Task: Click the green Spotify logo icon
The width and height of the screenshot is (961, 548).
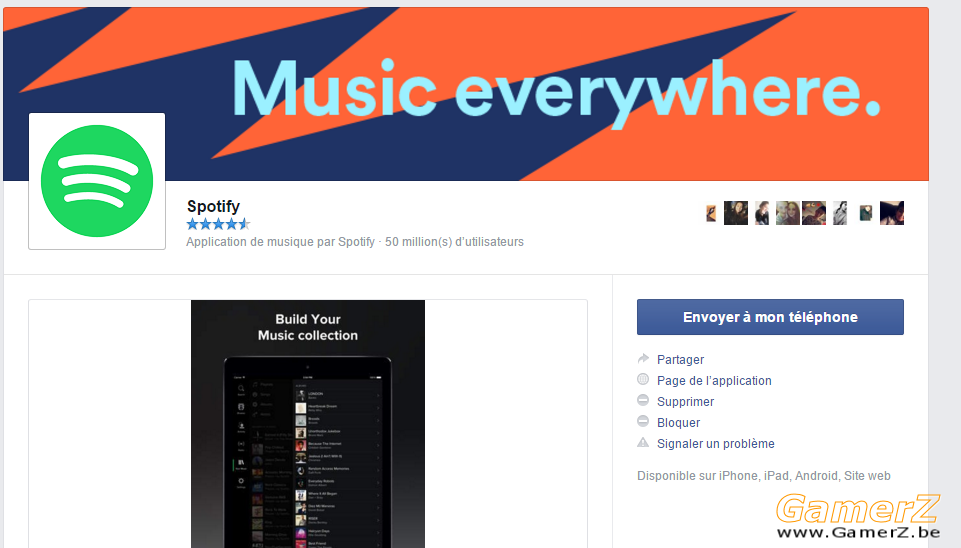Action: (97, 181)
